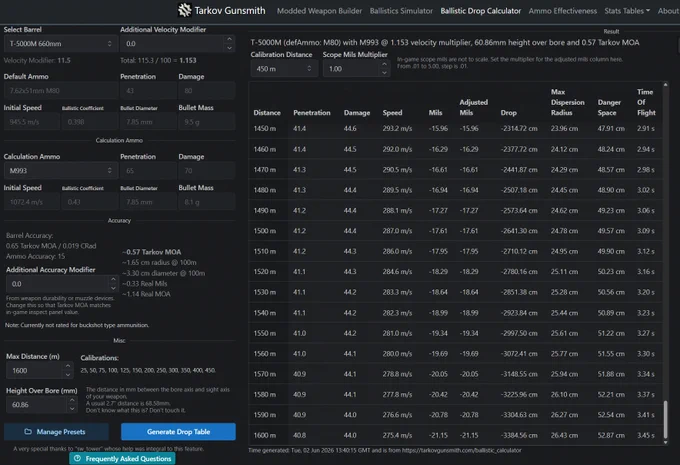
Task: Decrease the Additional Velocity Modifier value
Action: [229, 48]
